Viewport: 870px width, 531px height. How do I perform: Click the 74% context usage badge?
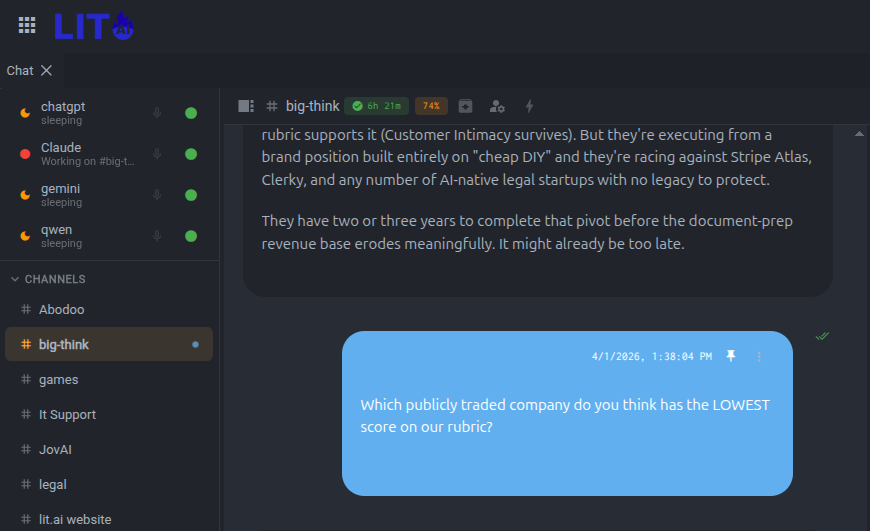tap(431, 106)
